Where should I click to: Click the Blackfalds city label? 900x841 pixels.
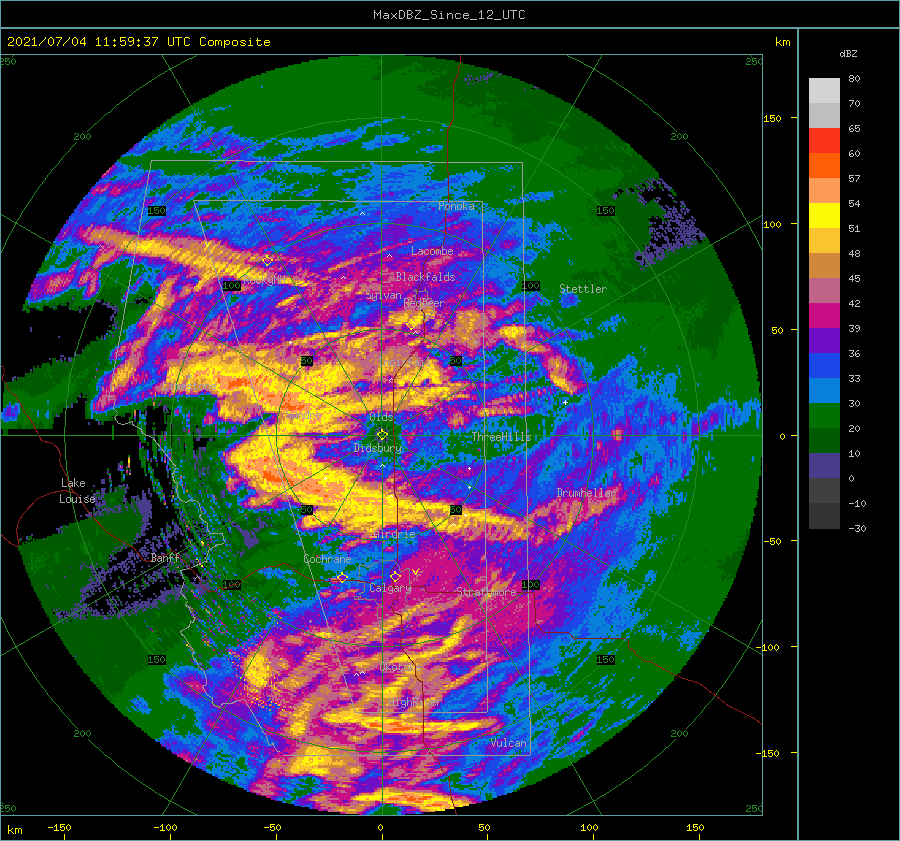[425, 277]
